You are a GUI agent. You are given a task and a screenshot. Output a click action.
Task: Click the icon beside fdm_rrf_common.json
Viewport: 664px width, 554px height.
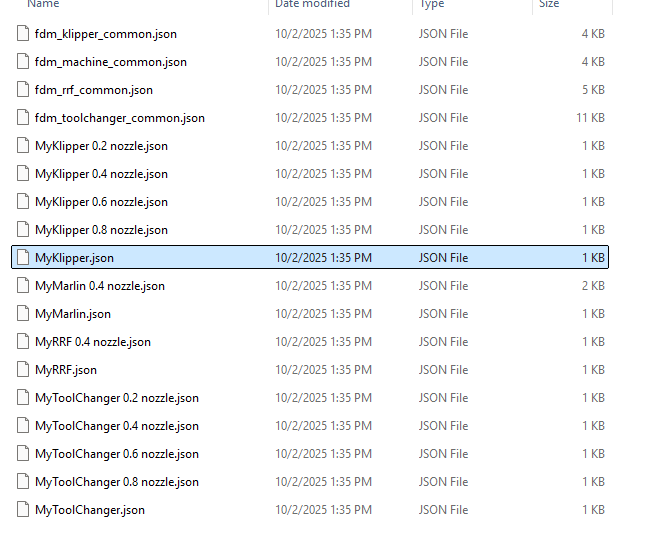coord(23,90)
